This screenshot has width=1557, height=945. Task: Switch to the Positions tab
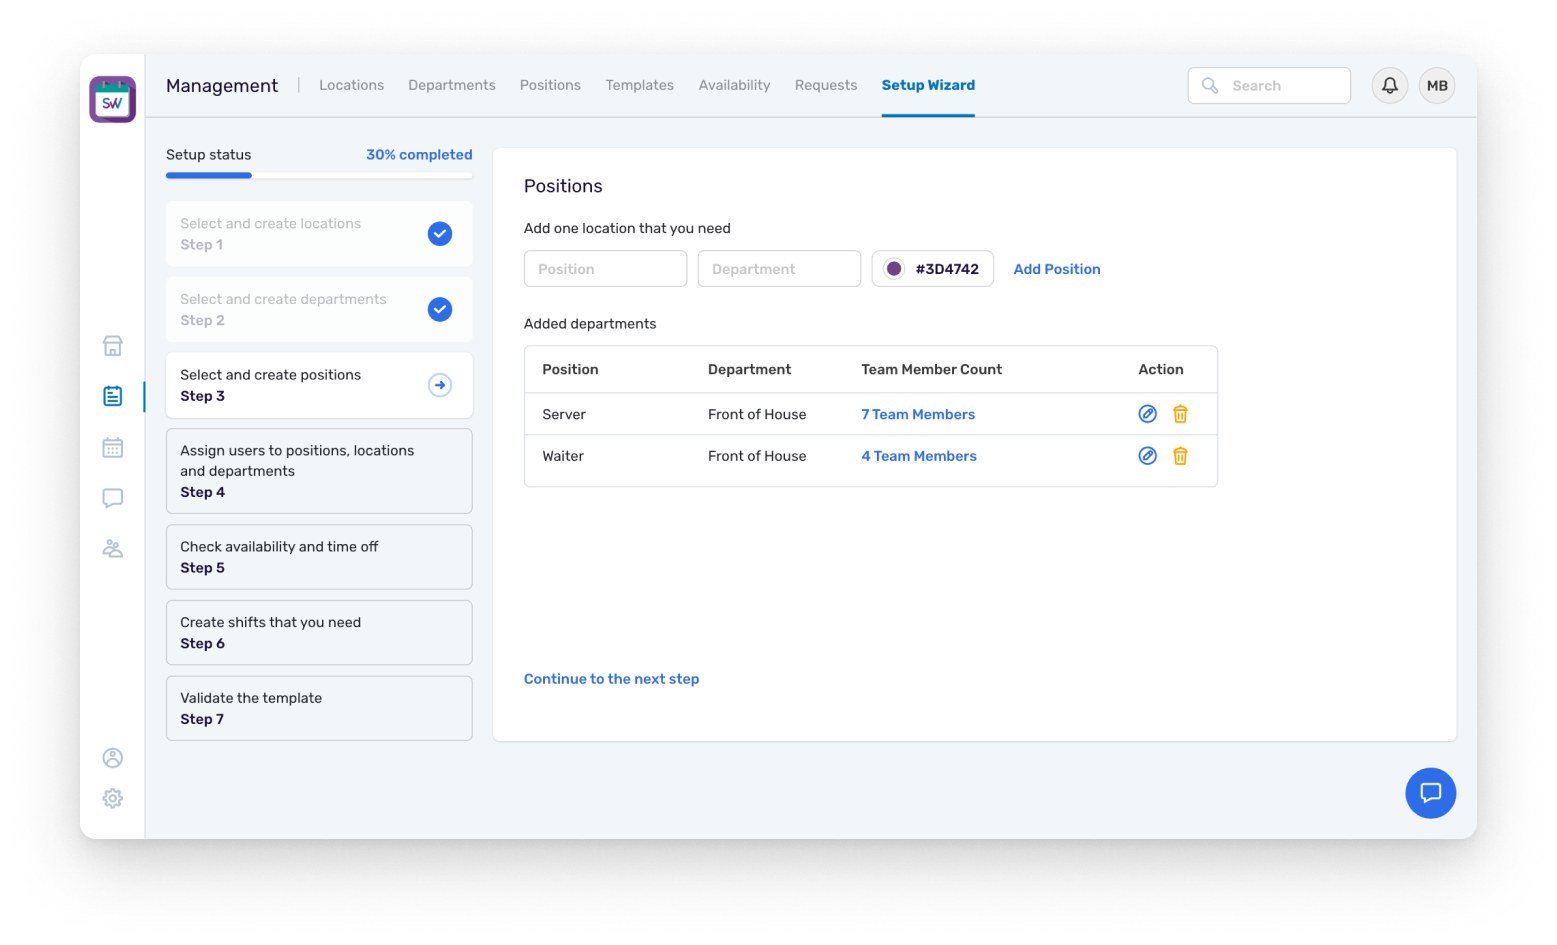(x=550, y=85)
